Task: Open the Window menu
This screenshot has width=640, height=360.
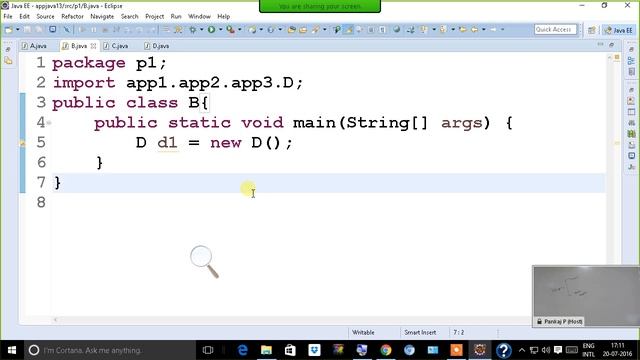Action: tap(199, 16)
